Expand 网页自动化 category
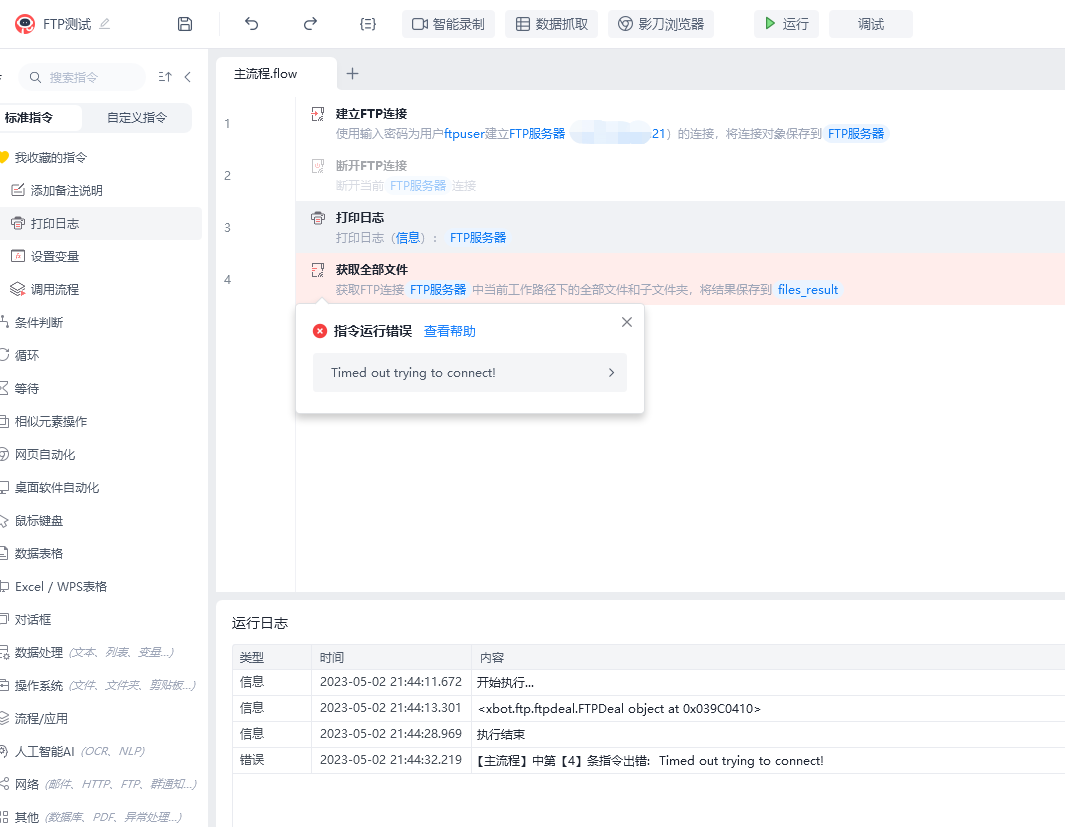This screenshot has height=827, width=1065. [45, 455]
